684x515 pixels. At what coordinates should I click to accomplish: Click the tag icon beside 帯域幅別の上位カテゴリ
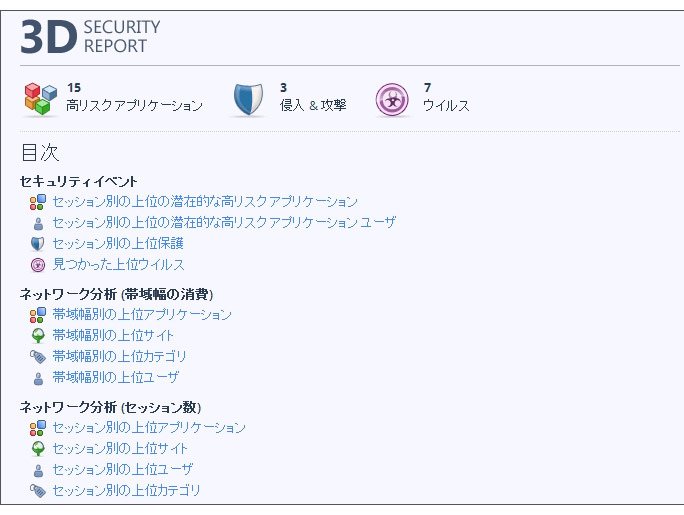click(x=38, y=357)
